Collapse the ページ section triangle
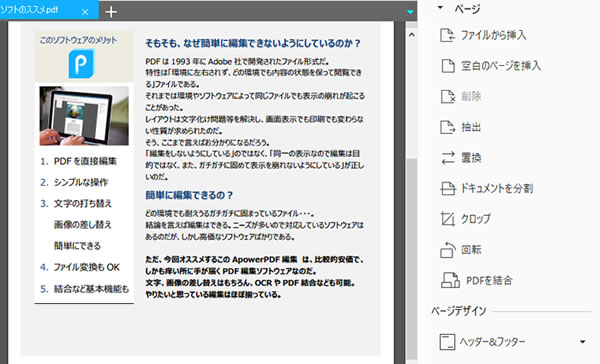Screen dimensions: 600x364 [x=440, y=8]
